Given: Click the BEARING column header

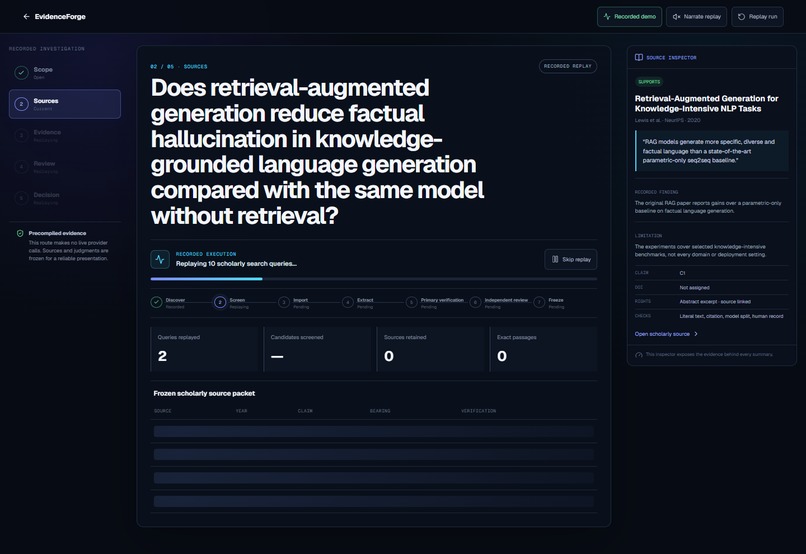Looking at the screenshot, I should [380, 411].
